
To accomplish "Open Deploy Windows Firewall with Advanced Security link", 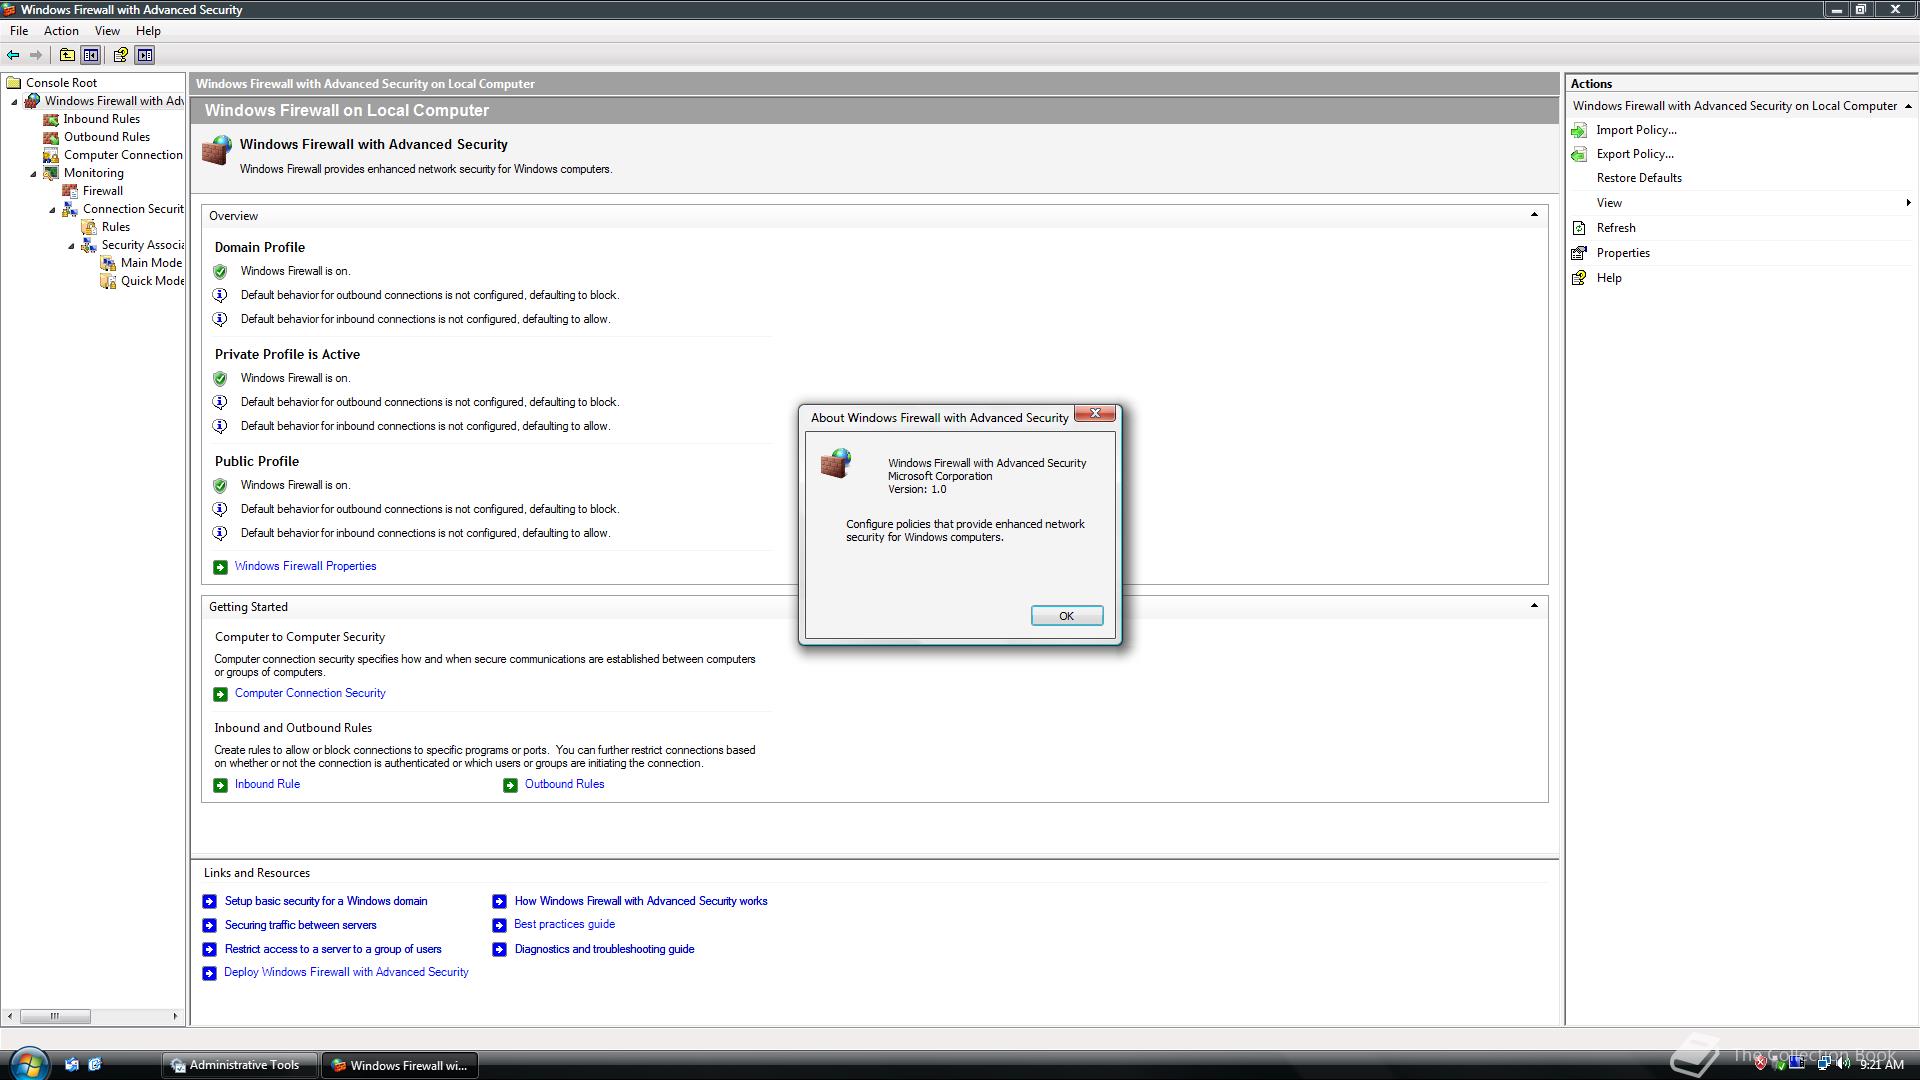I will point(346,972).
